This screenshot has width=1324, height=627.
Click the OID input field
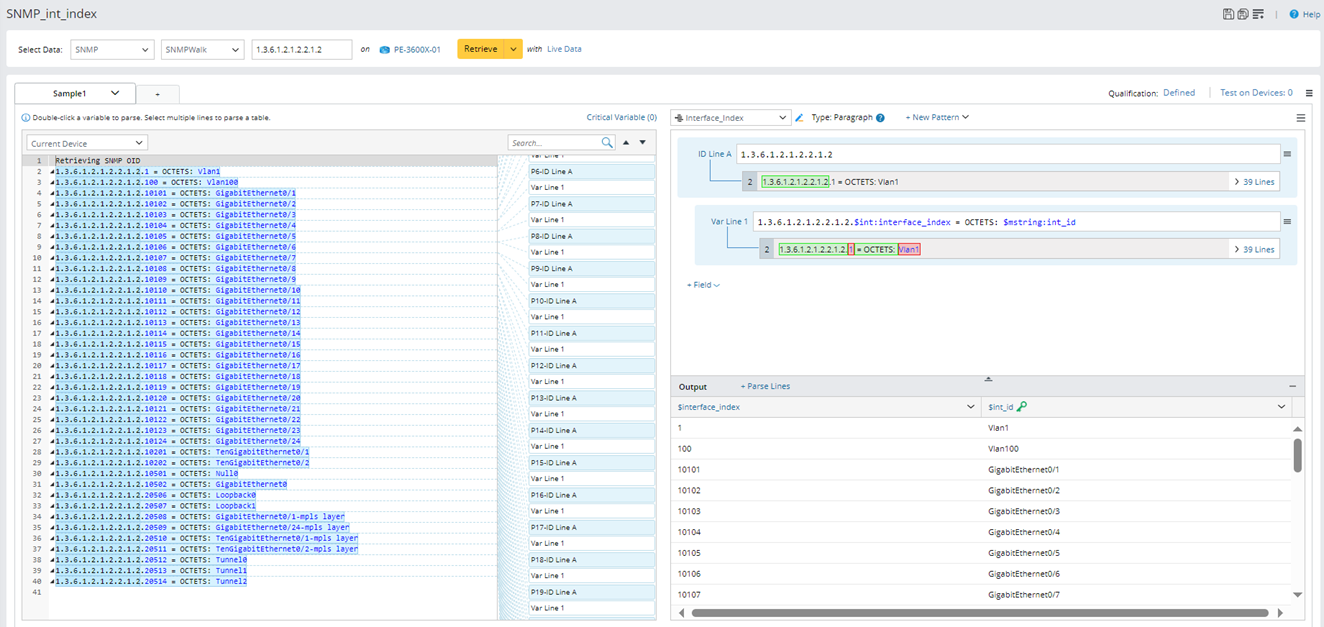tap(301, 49)
